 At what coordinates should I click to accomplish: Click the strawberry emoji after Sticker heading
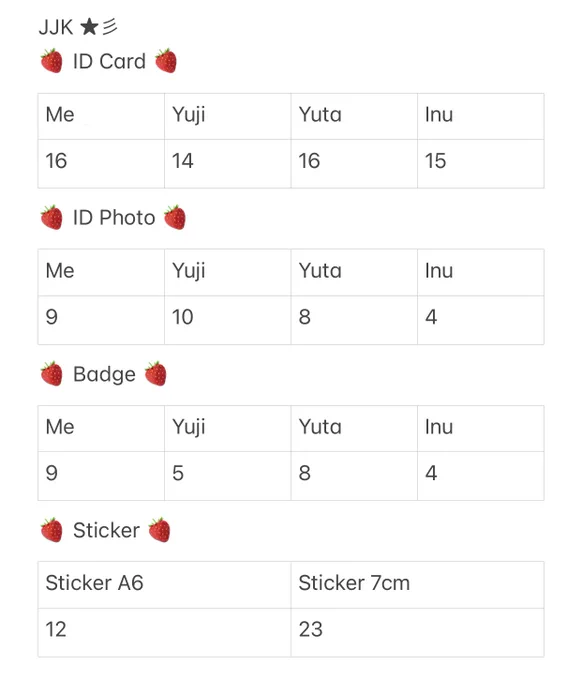[159, 530]
